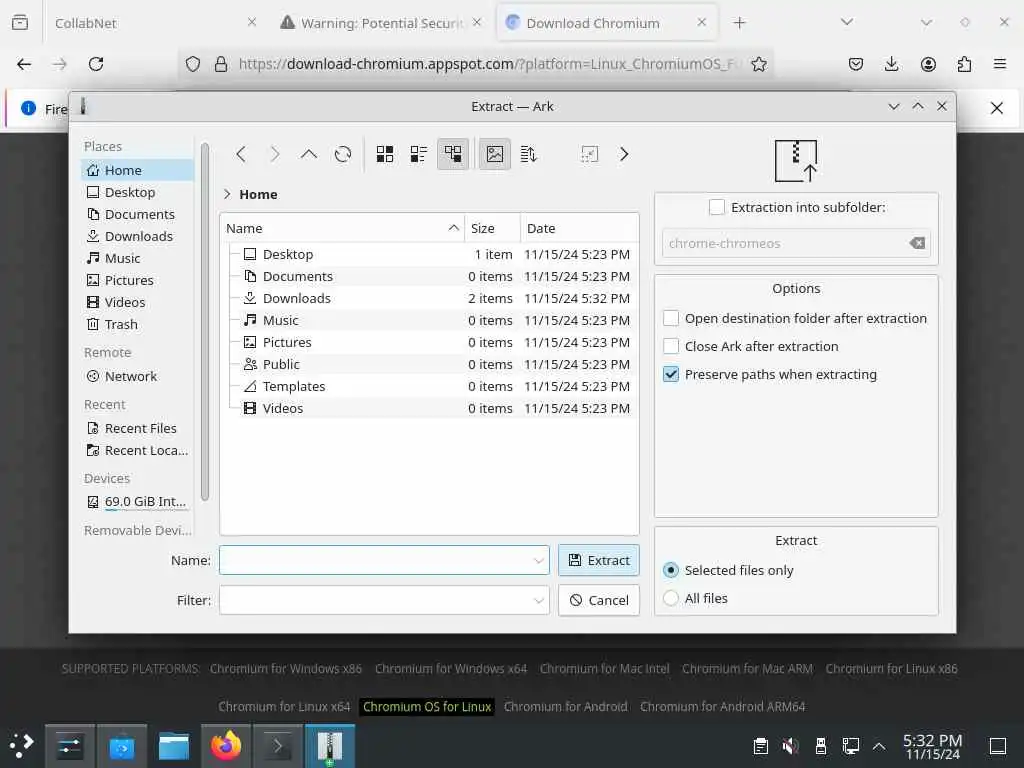Select Pictures in the Places sidebar
The image size is (1024, 768).
tap(138, 280)
